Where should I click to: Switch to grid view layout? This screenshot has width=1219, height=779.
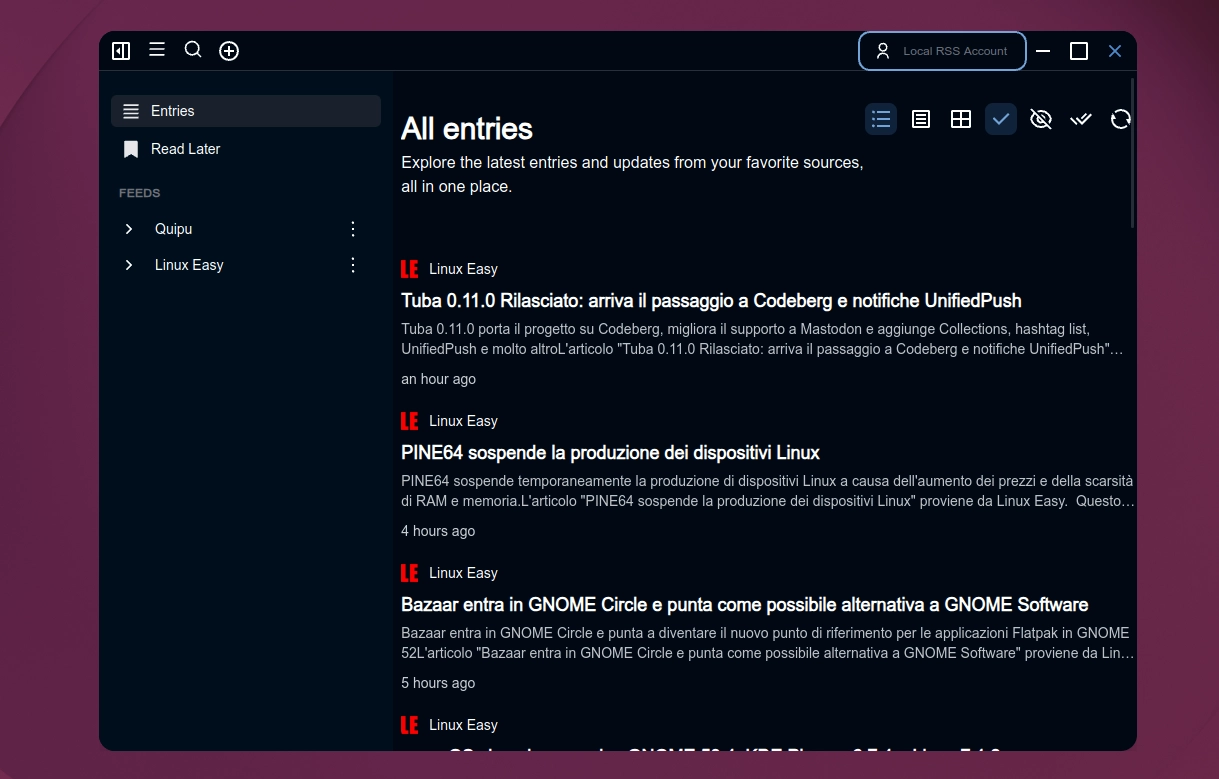961,120
